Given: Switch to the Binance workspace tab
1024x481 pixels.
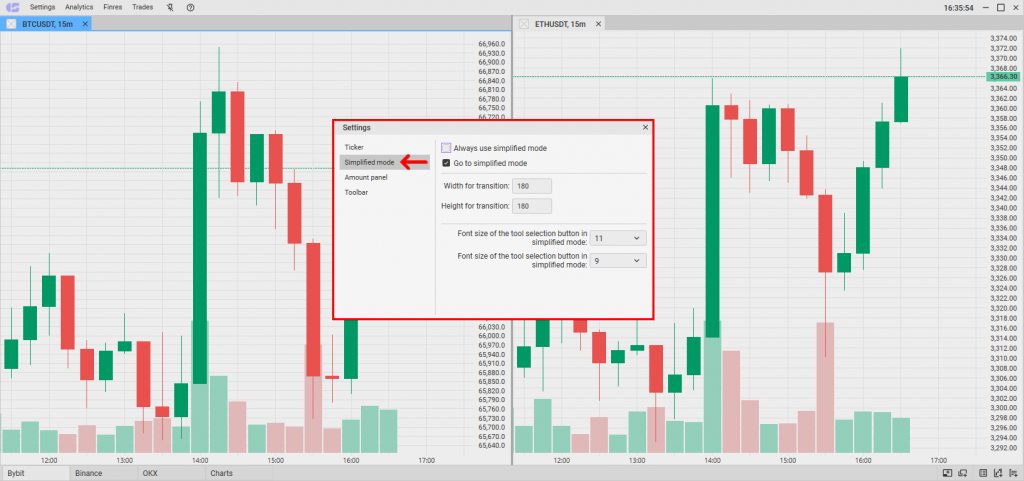Looking at the screenshot, I should pyautogui.click(x=102, y=473).
